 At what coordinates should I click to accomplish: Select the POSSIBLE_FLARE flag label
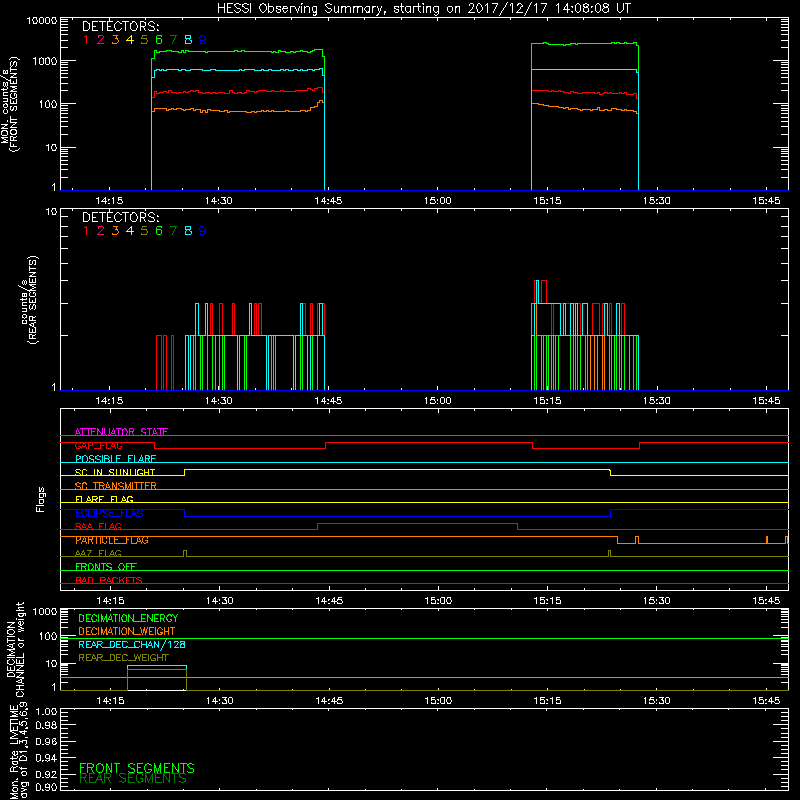point(115,459)
